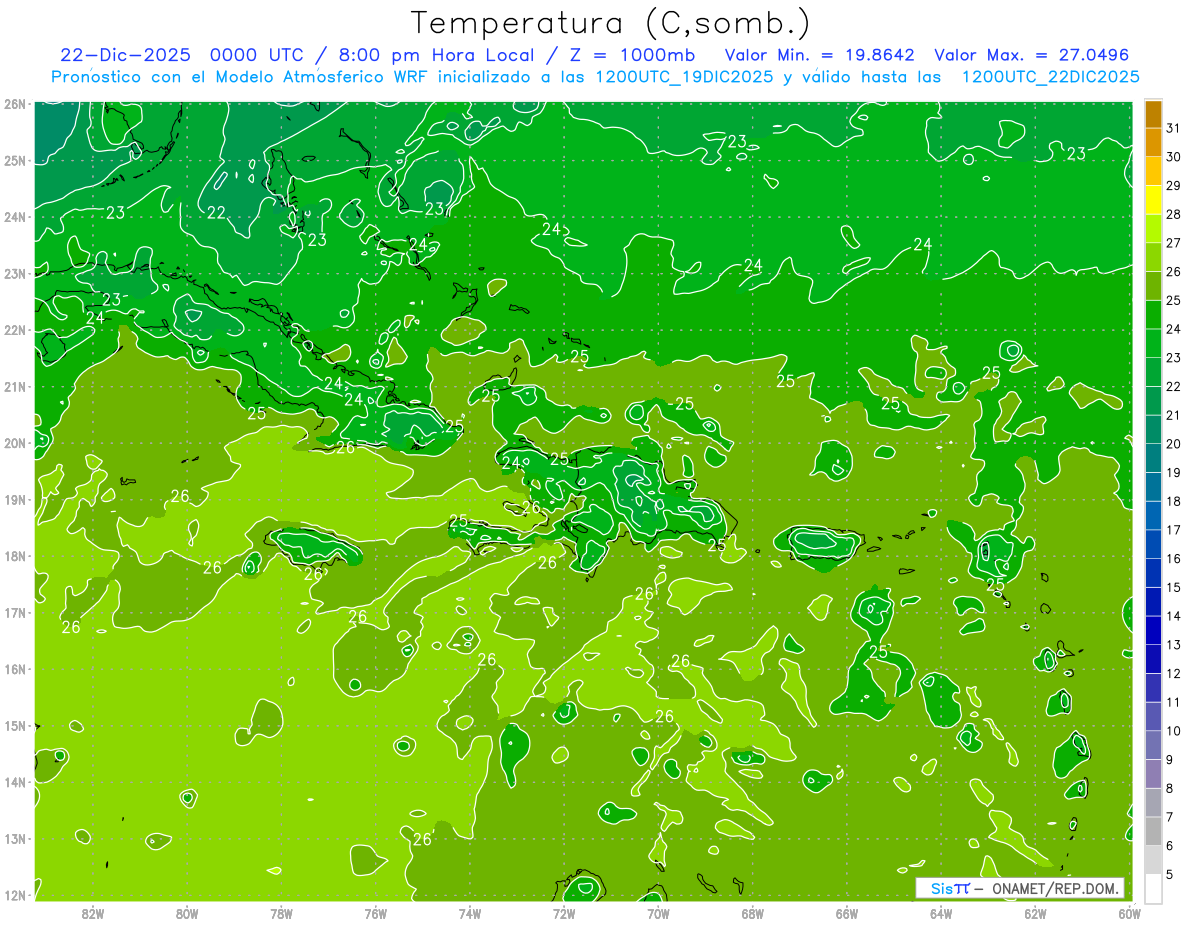The width and height of the screenshot is (1200, 927).
Task: Click the 'ONAMET/REP.DOM.' credit label
Action: pyautogui.click(x=1055, y=888)
